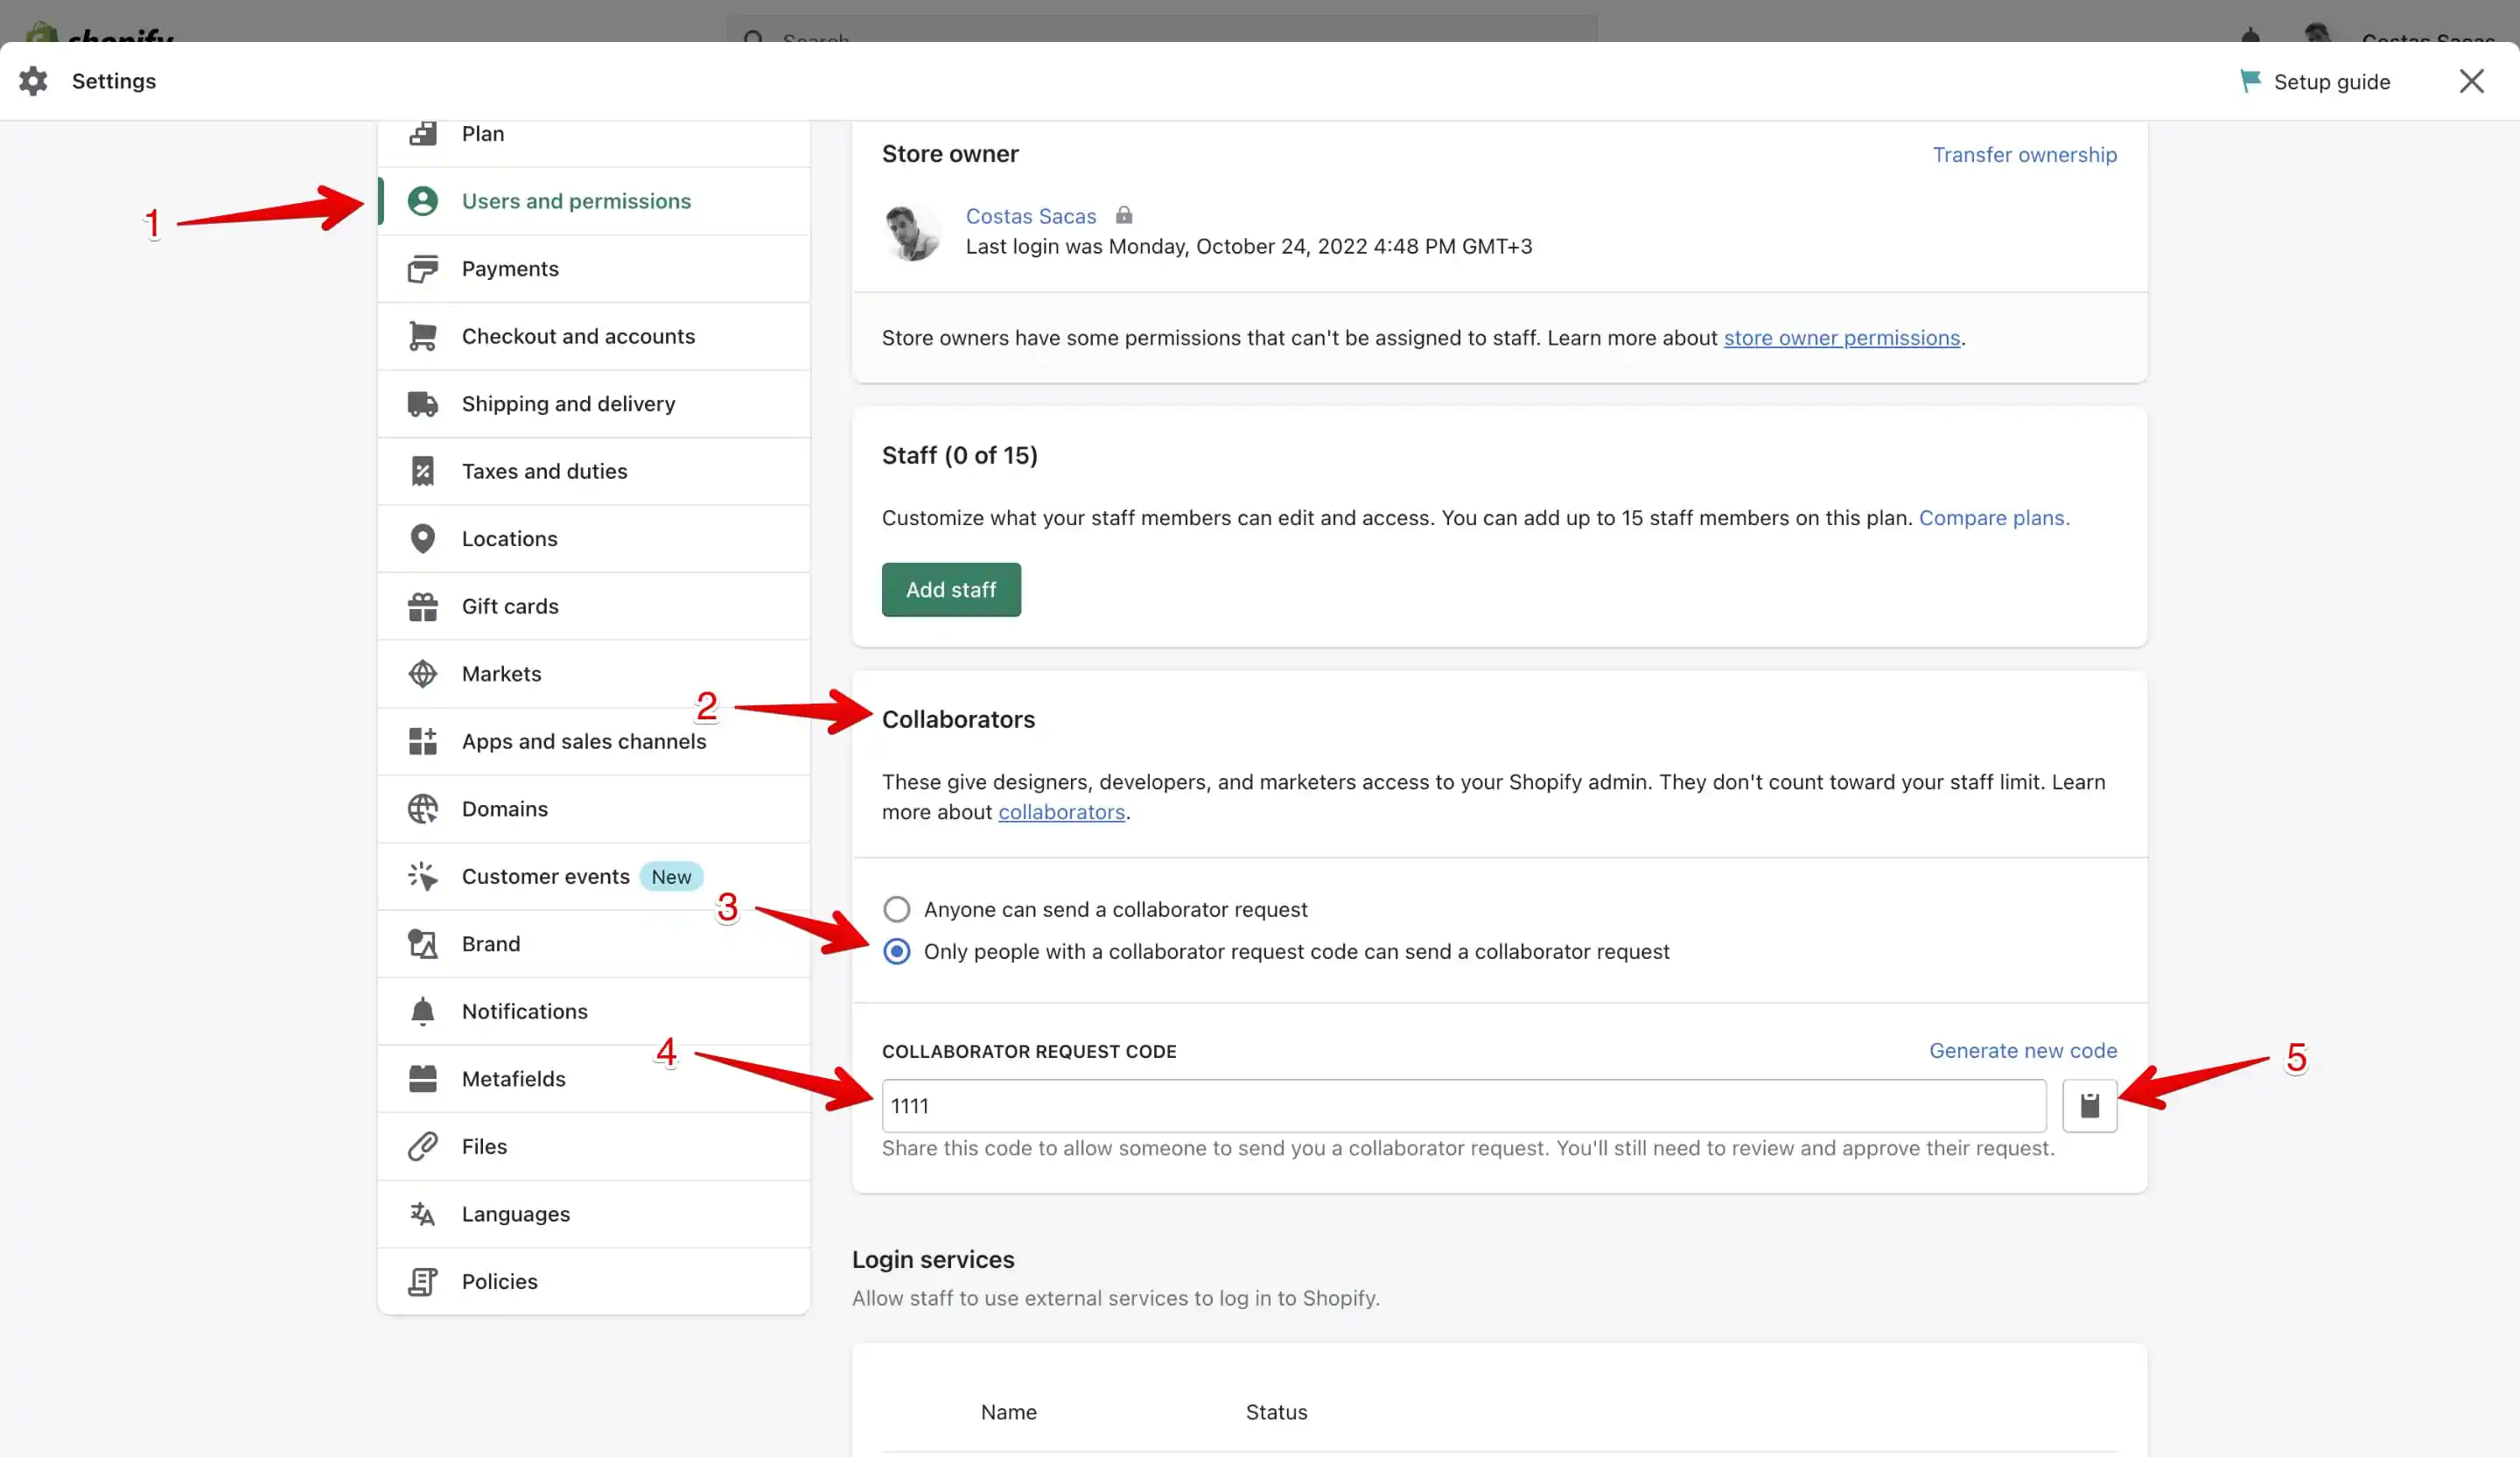Click the Compare plans link
This screenshot has width=2520, height=1457.
tap(1994, 517)
